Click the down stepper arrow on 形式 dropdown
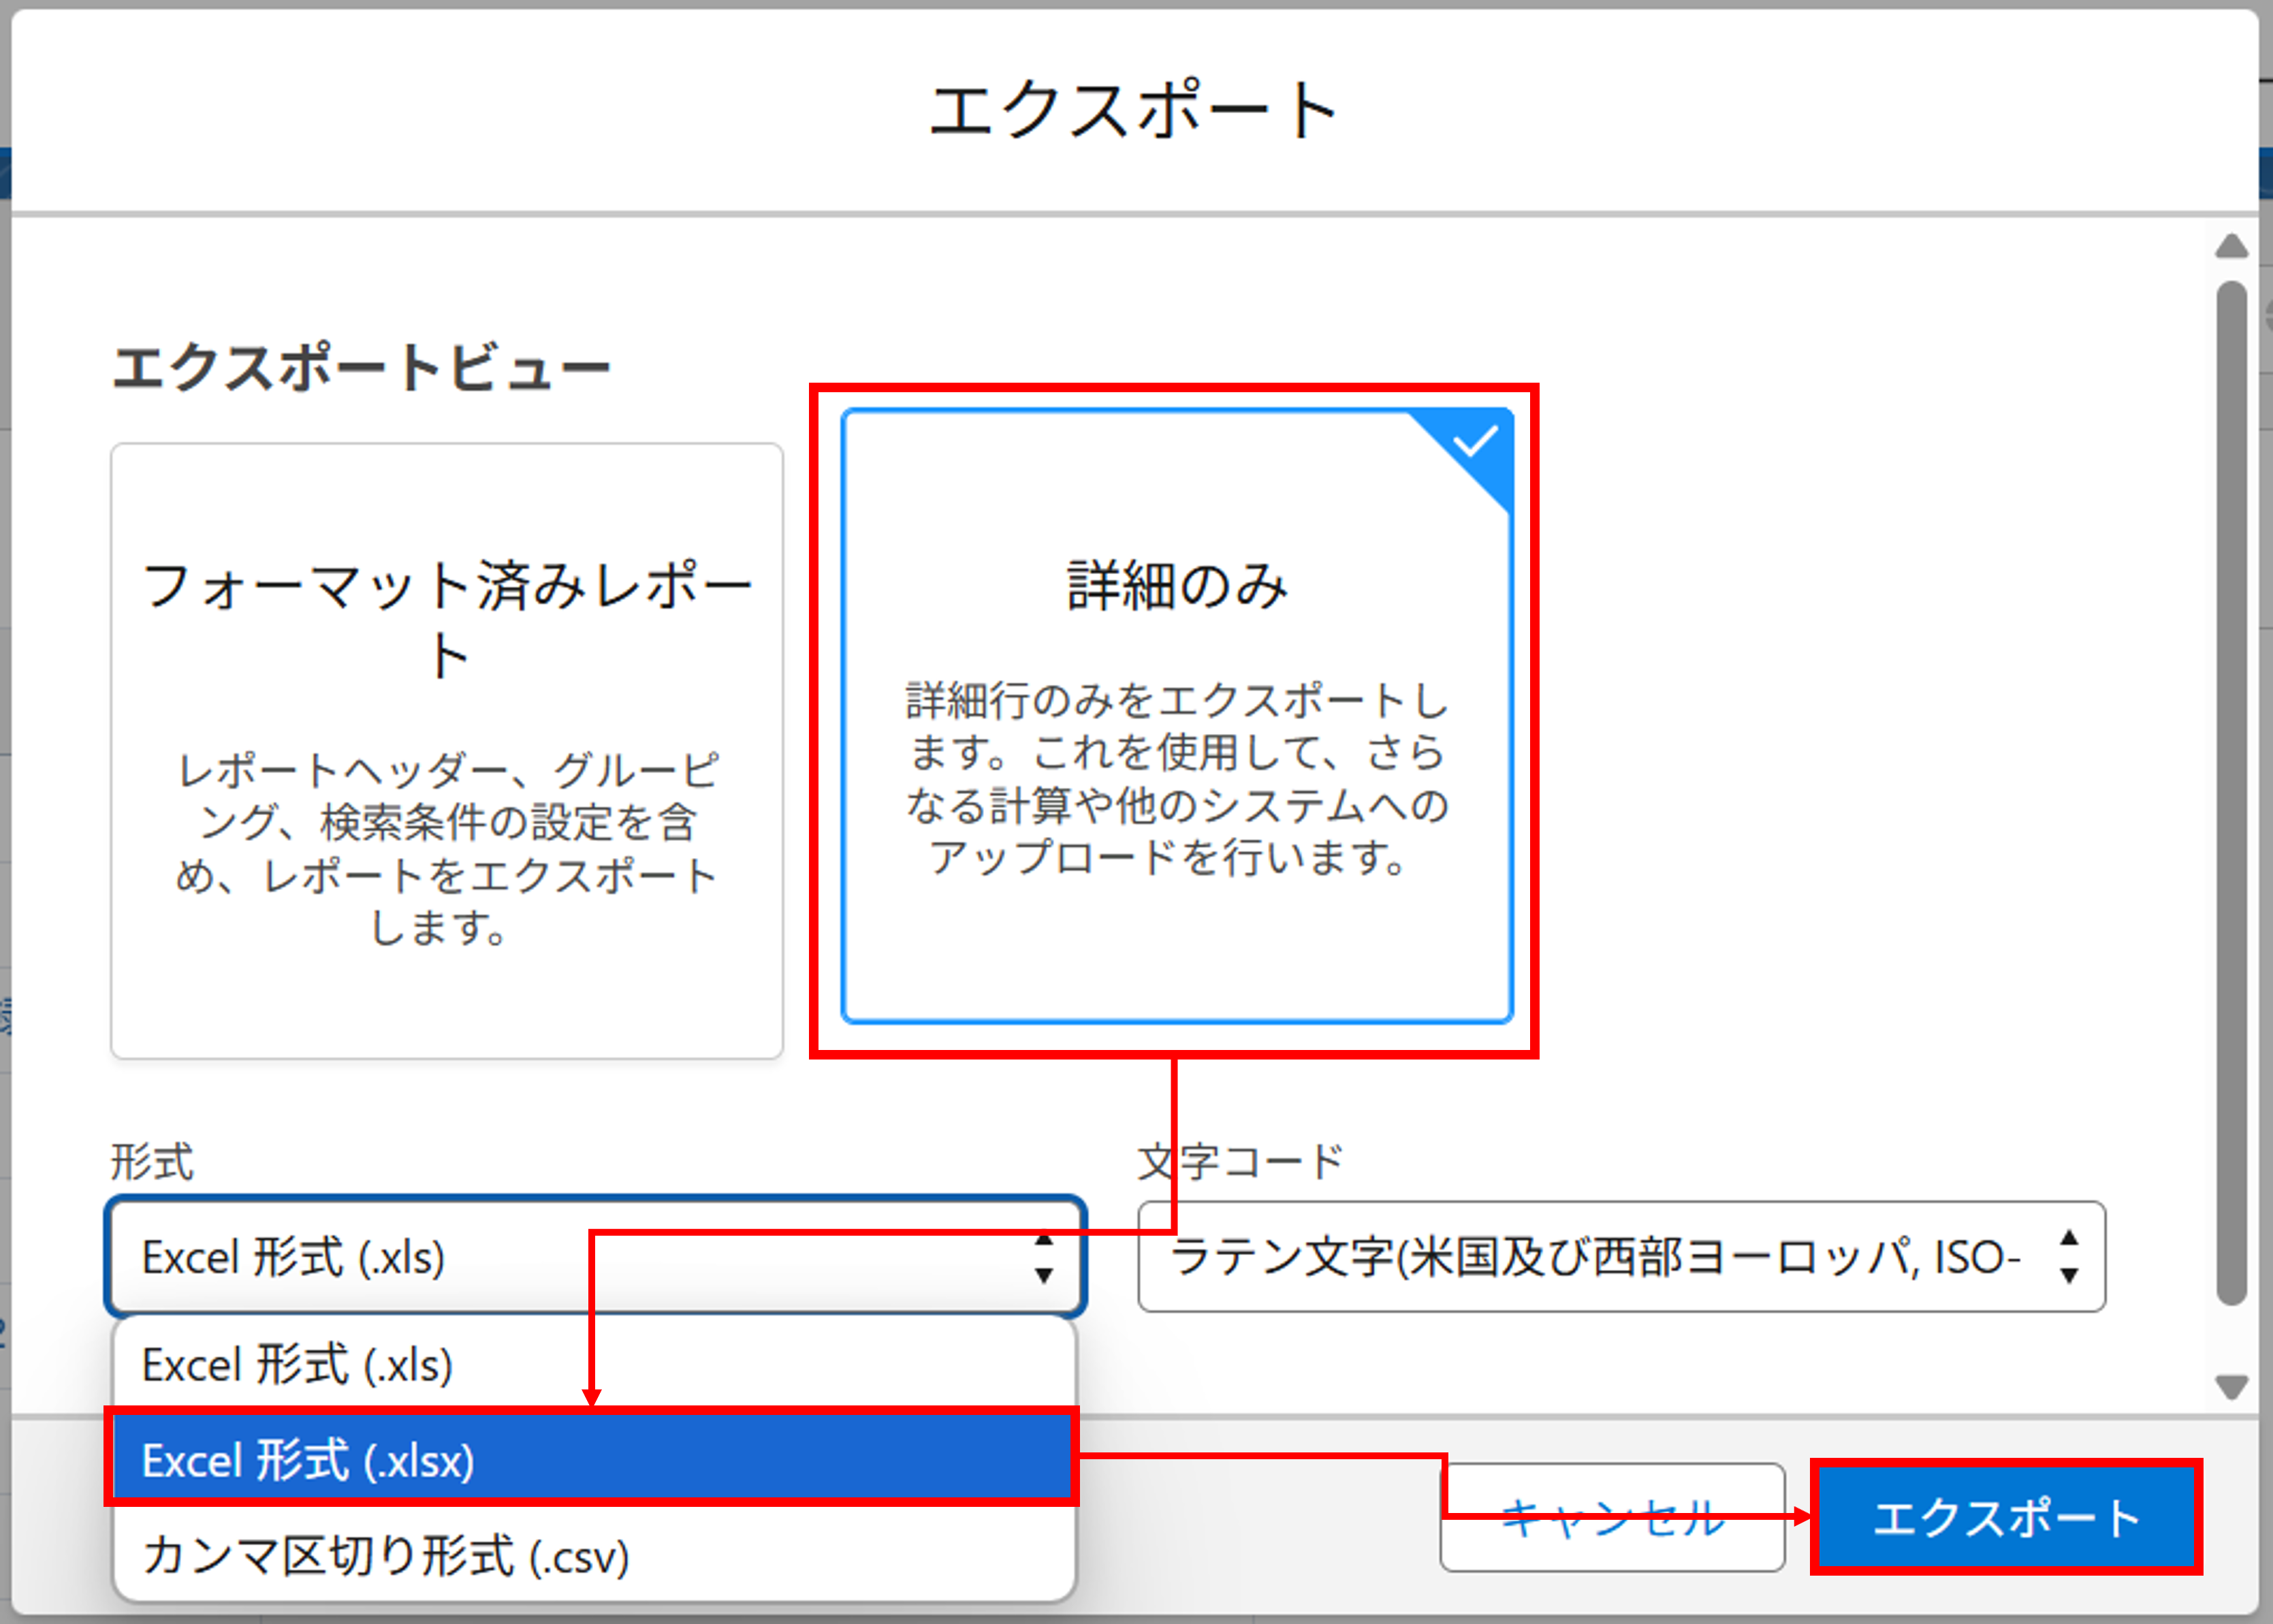Image resolution: width=2273 pixels, height=1624 pixels. click(x=1044, y=1275)
